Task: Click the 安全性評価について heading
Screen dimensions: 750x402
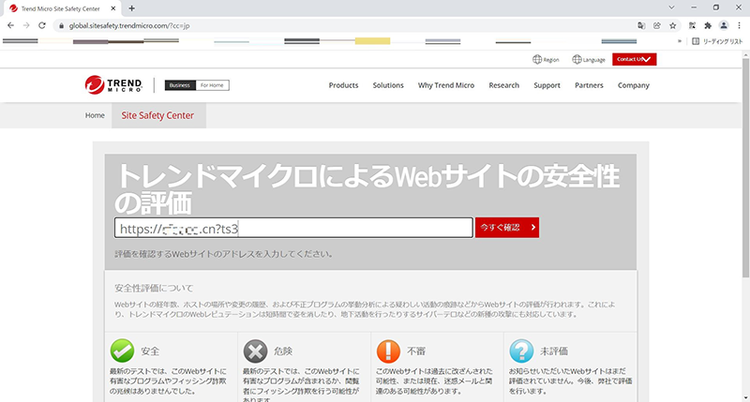Action: coord(154,288)
